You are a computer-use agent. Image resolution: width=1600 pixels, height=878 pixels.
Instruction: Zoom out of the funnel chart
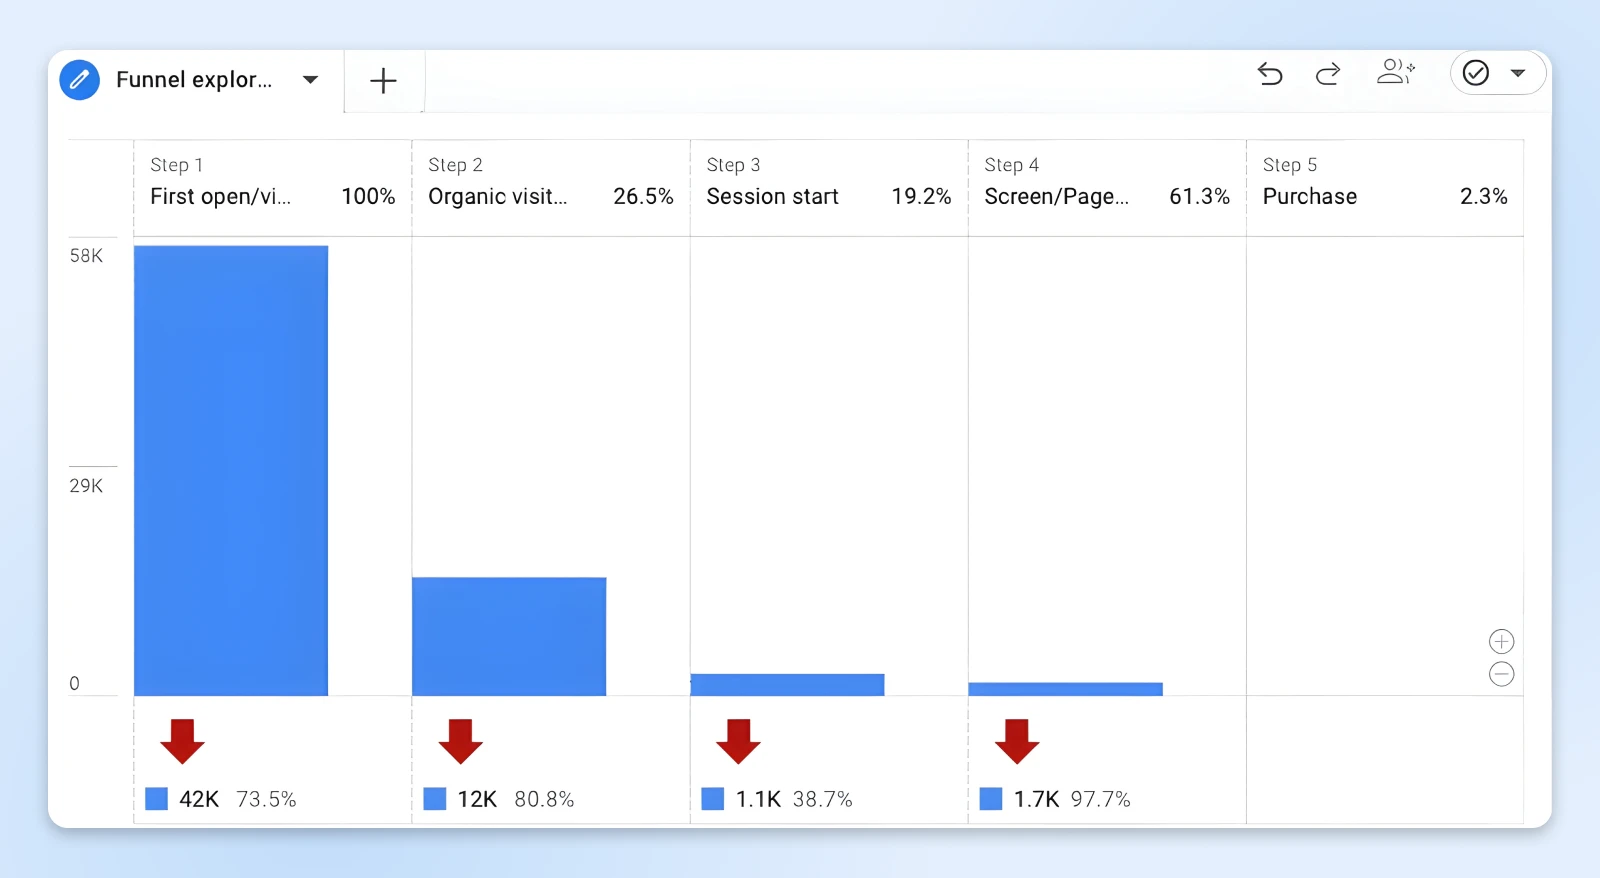pyautogui.click(x=1501, y=674)
